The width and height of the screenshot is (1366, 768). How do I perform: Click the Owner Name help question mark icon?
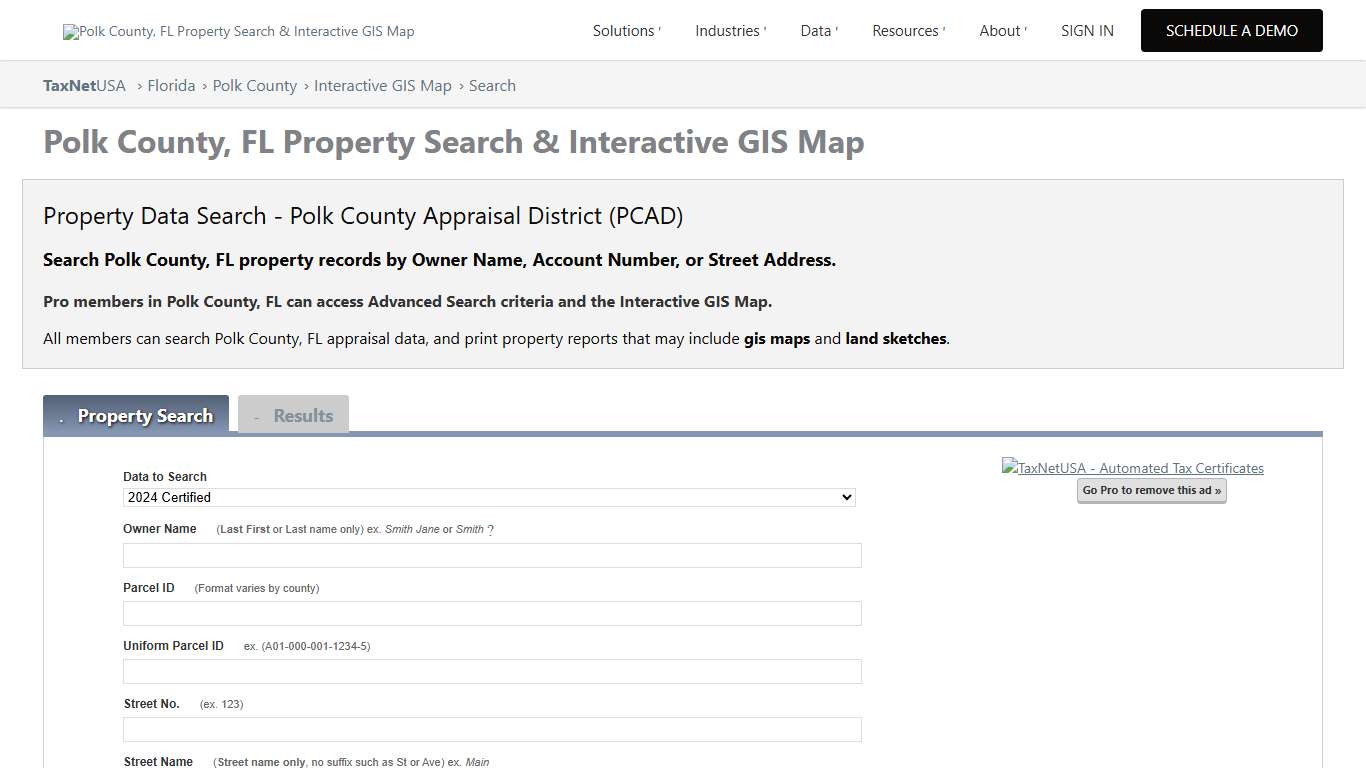coord(490,529)
